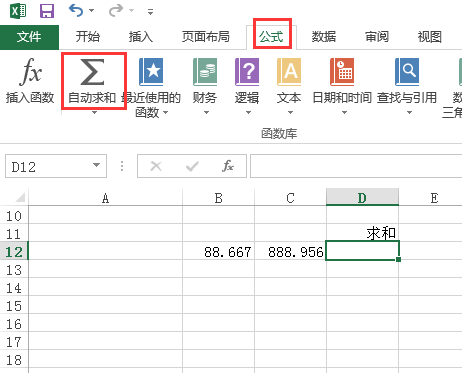Screen dimensions: 462x373
Task: Click the active empty cell D12
Action: [362, 251]
